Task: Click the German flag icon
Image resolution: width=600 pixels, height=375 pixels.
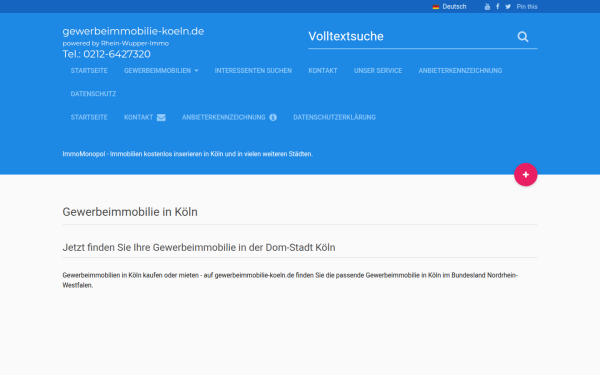Action: [x=435, y=7]
